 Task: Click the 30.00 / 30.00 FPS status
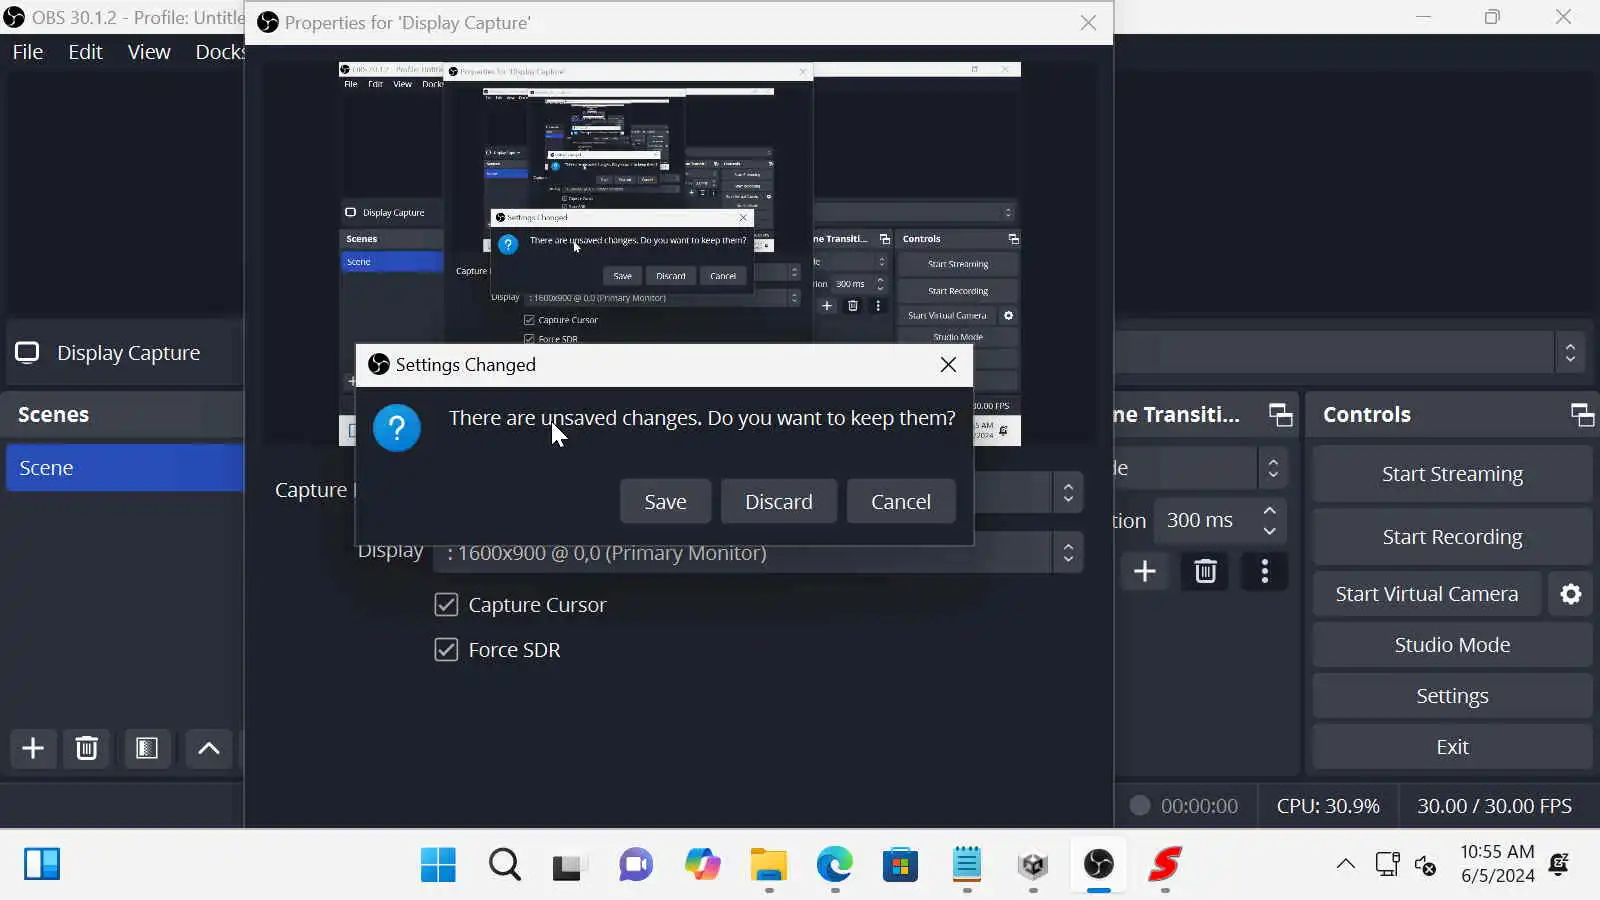1494,806
